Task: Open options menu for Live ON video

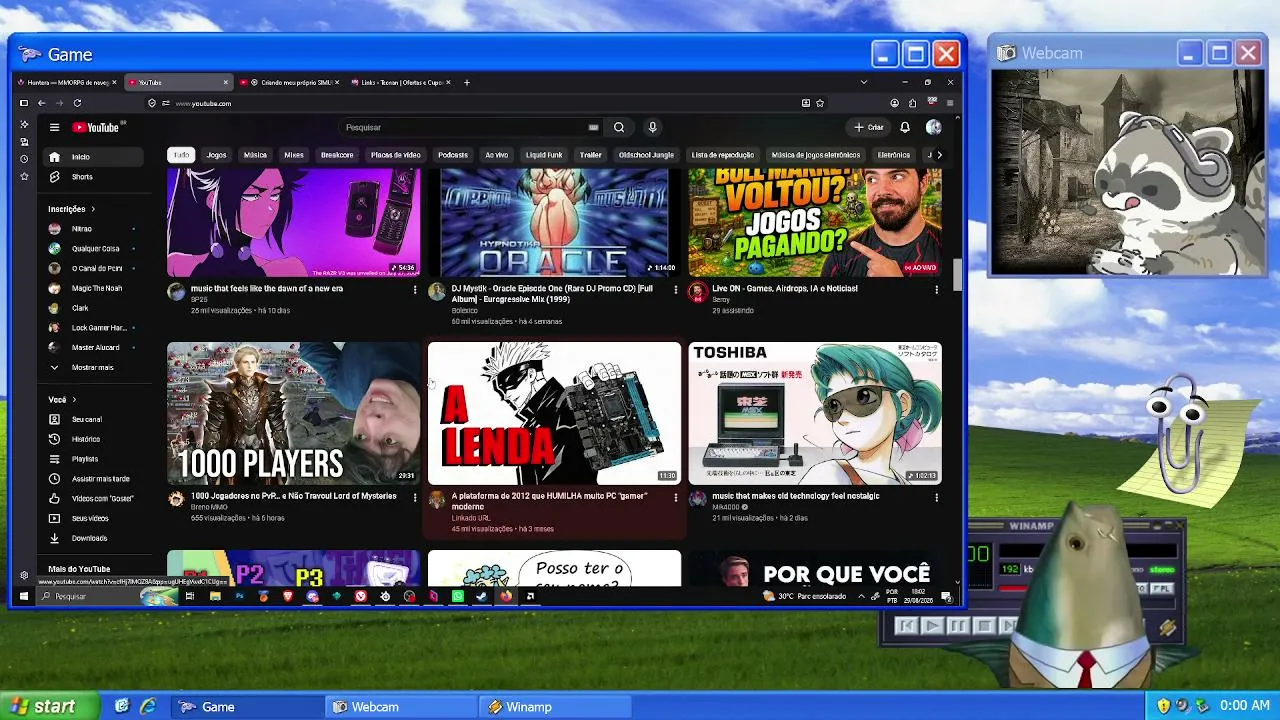Action: tap(936, 290)
